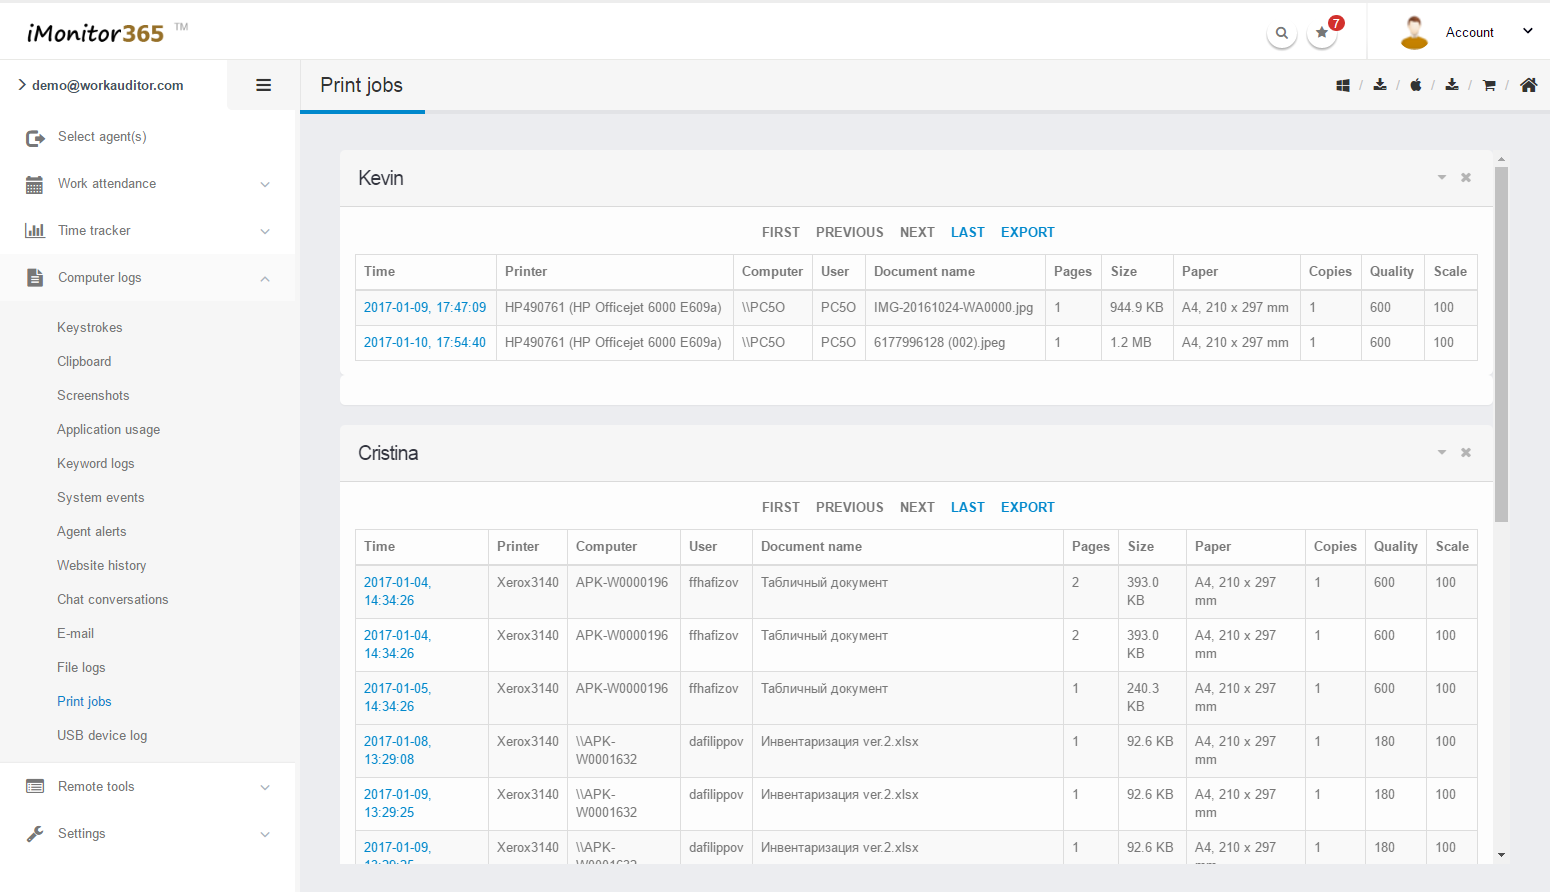This screenshot has width=1550, height=892.
Task: Close the Kevin panel with its X icon
Action: pos(1466,178)
